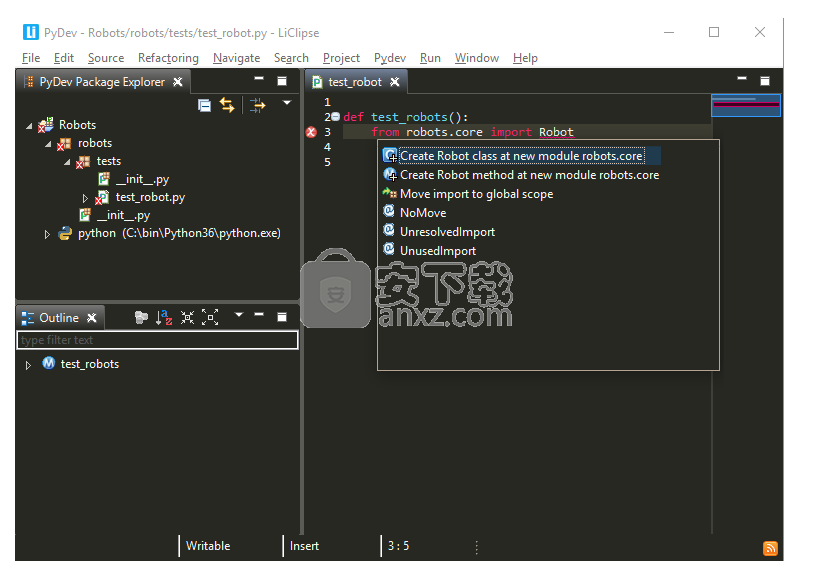
Task: Expand the test_robot.py file node
Action: tap(85, 198)
